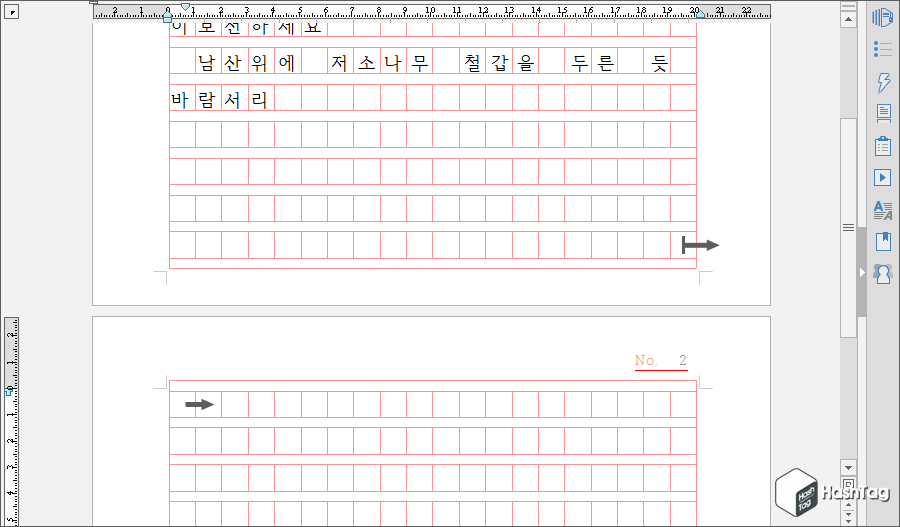Screen dimensions: 900x527
Task: Click the first-line indent marker on the ruler
Action: [185, 6]
